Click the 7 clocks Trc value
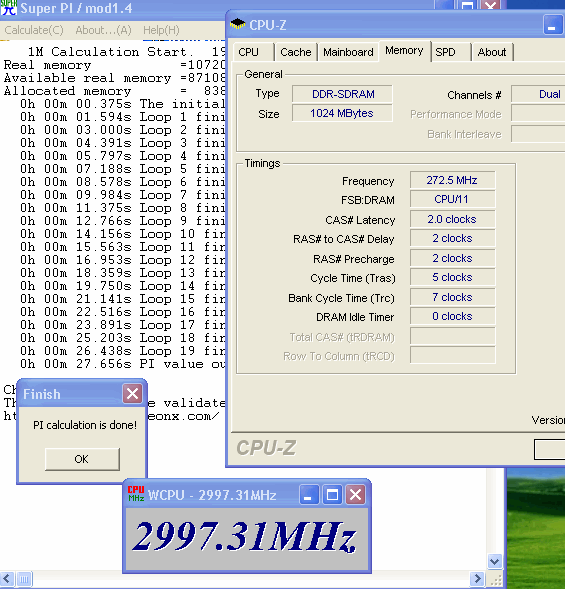The image size is (565, 589). (x=452, y=297)
